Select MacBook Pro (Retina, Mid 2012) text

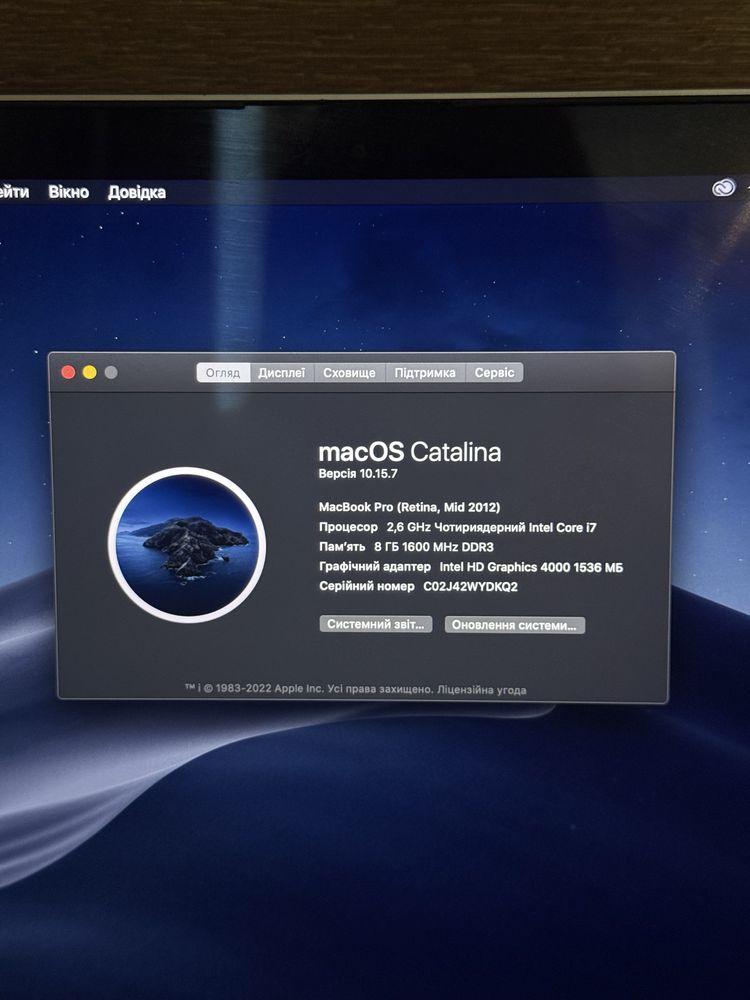click(409, 508)
